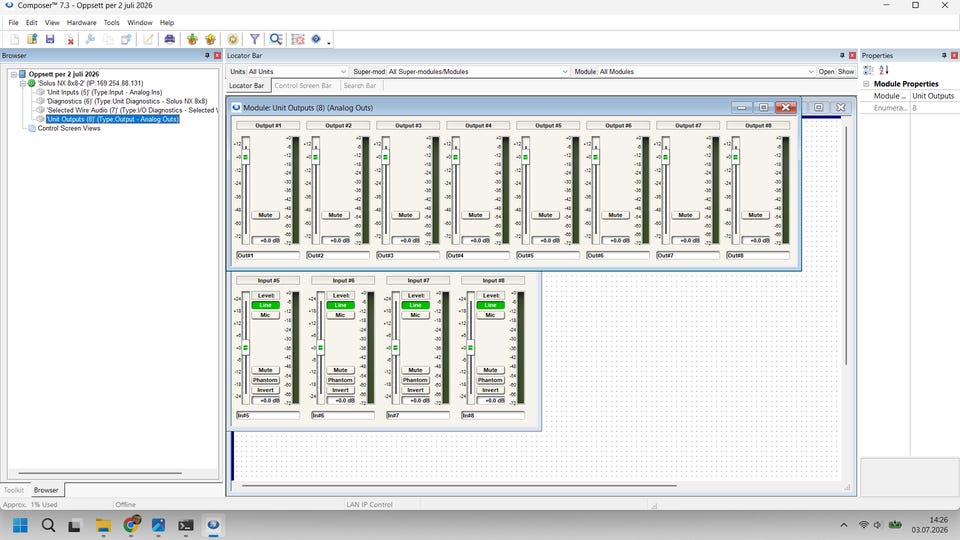Click the Out#4 label text field
This screenshot has width=960, height=540.
[478, 255]
